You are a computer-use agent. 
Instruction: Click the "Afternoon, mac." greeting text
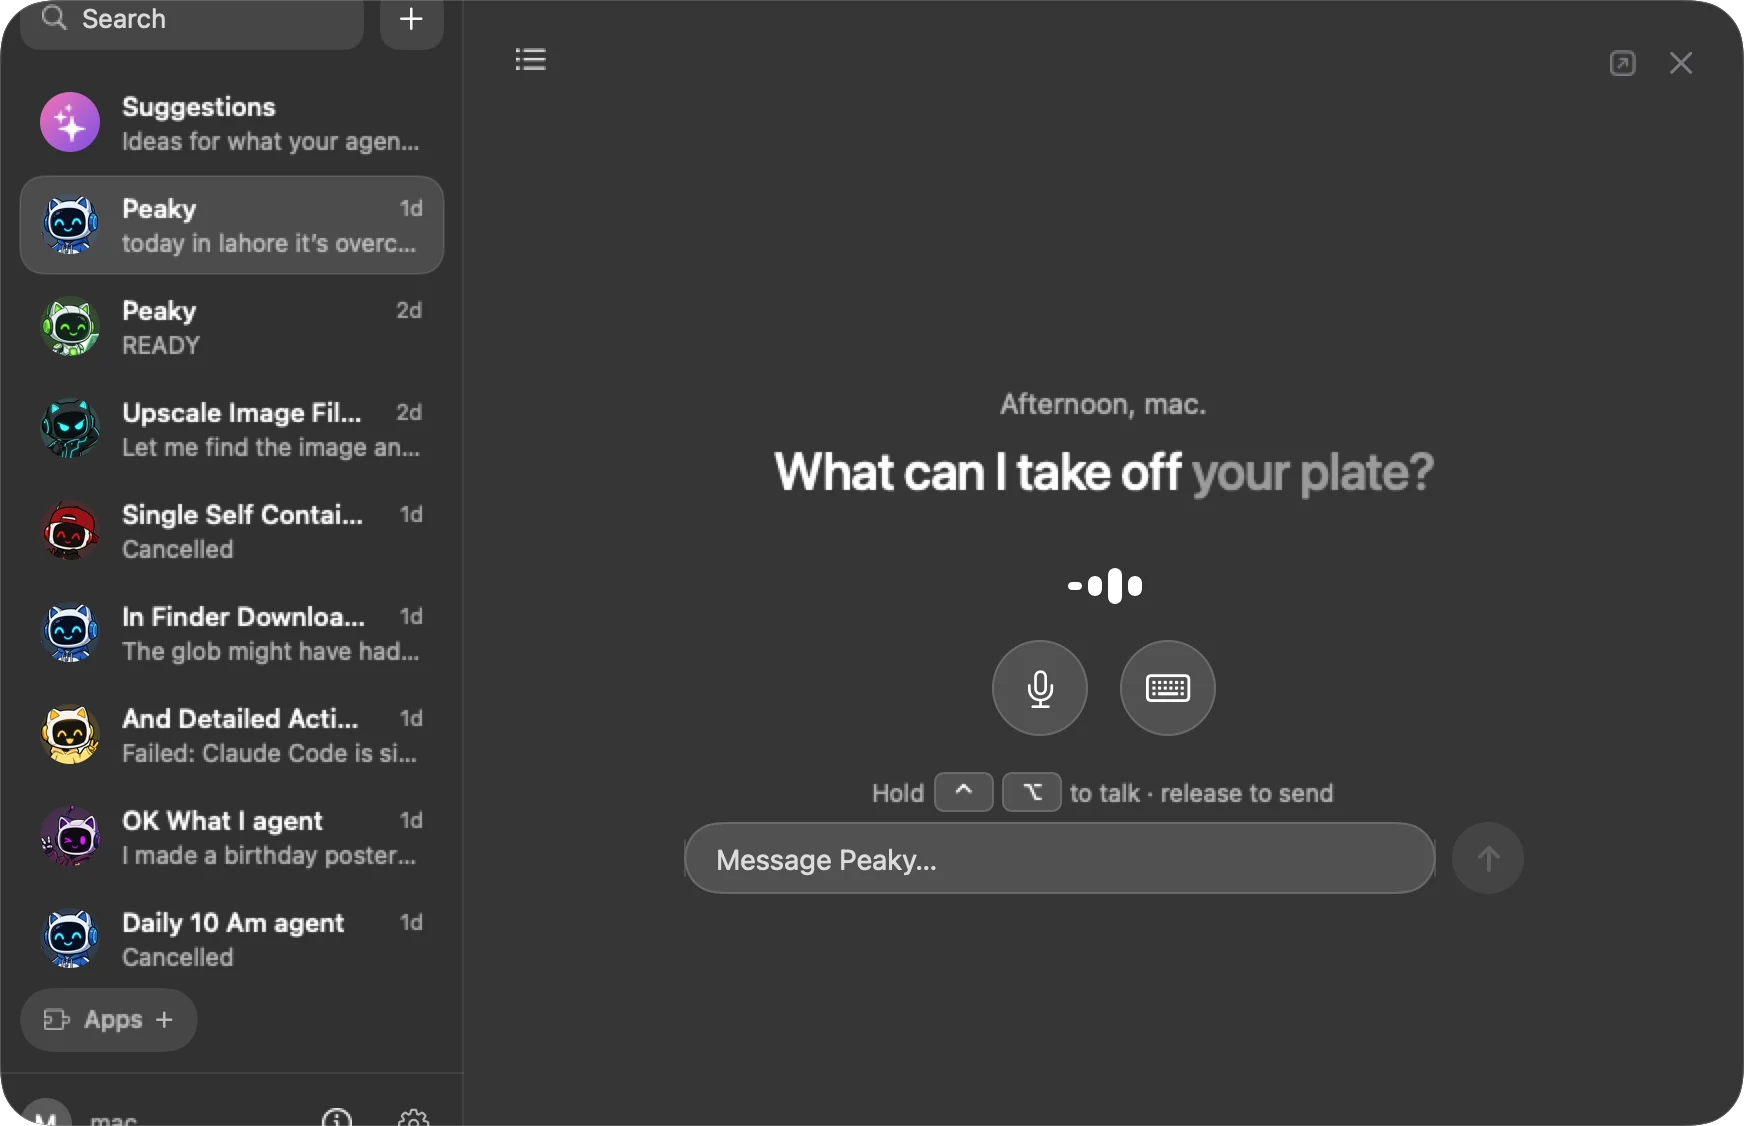pos(1103,404)
